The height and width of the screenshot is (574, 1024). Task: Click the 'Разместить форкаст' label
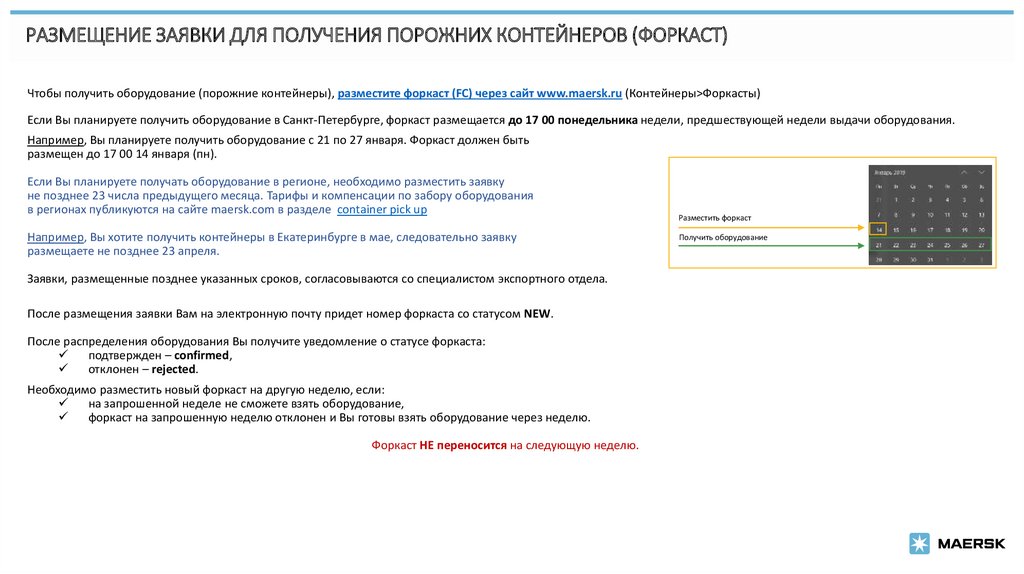[x=714, y=217]
